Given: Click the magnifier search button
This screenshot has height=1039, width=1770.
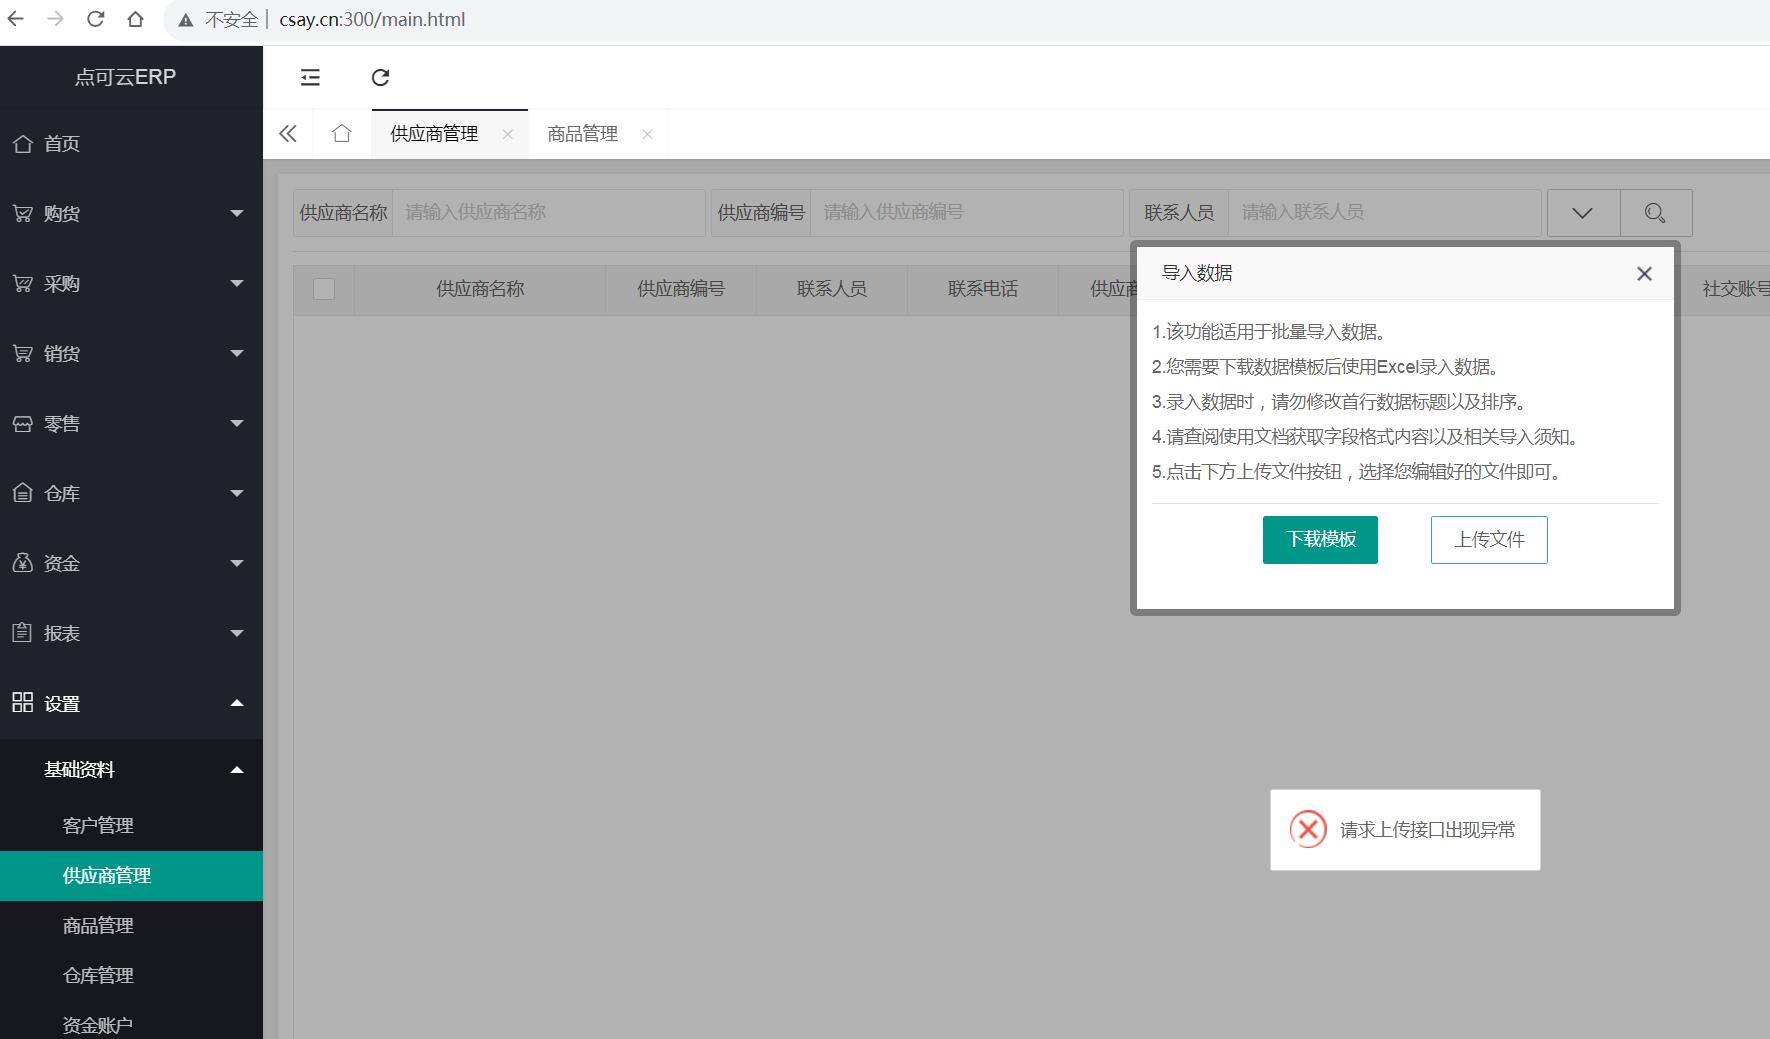Looking at the screenshot, I should coord(1656,212).
